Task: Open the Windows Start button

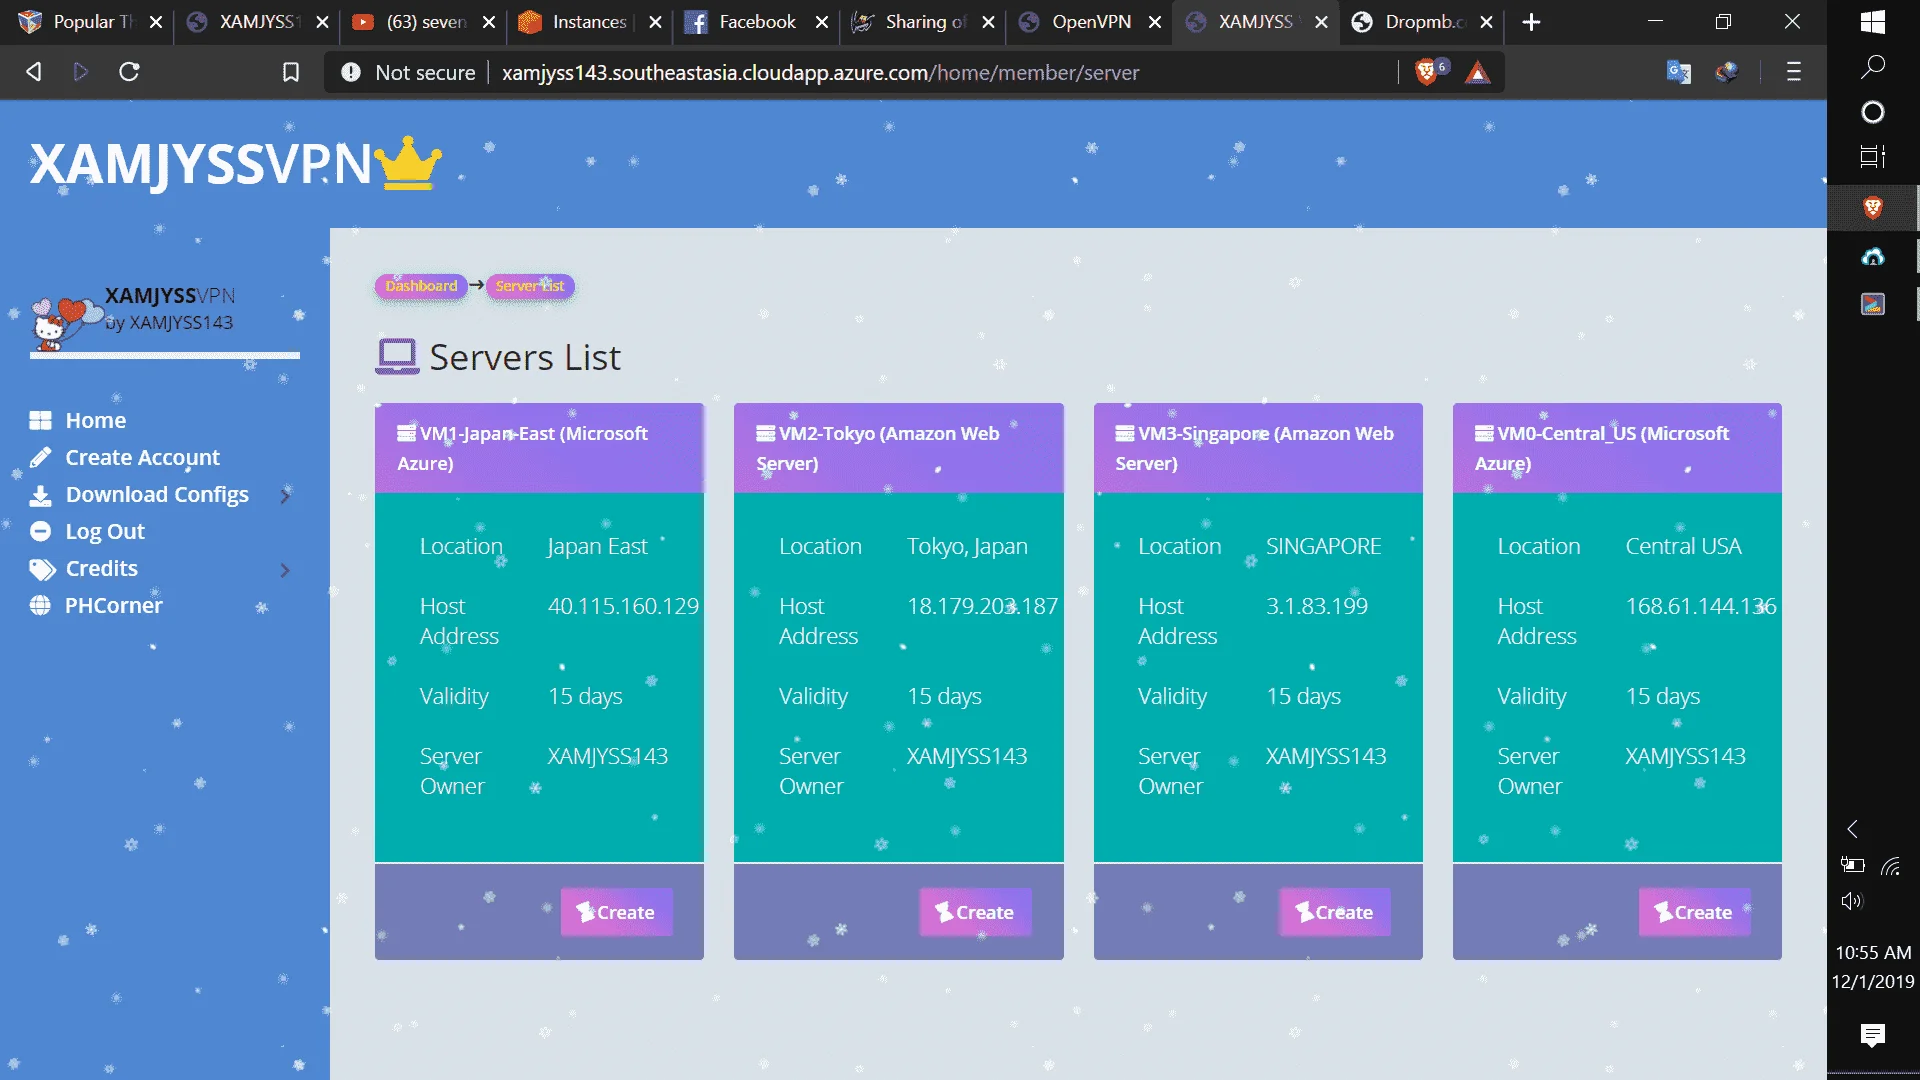Action: (x=1873, y=22)
